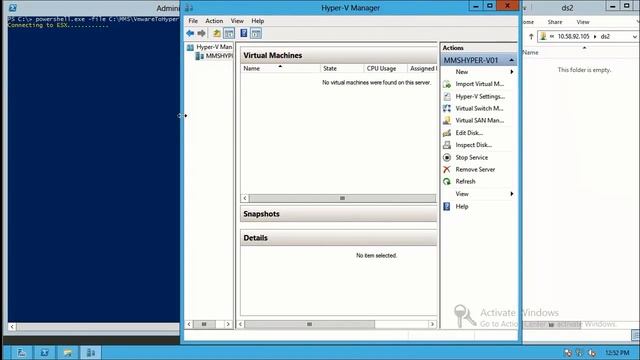Click the blue Help toolbar icon
This screenshot has height=360, width=640.
pyautogui.click(x=244, y=33)
